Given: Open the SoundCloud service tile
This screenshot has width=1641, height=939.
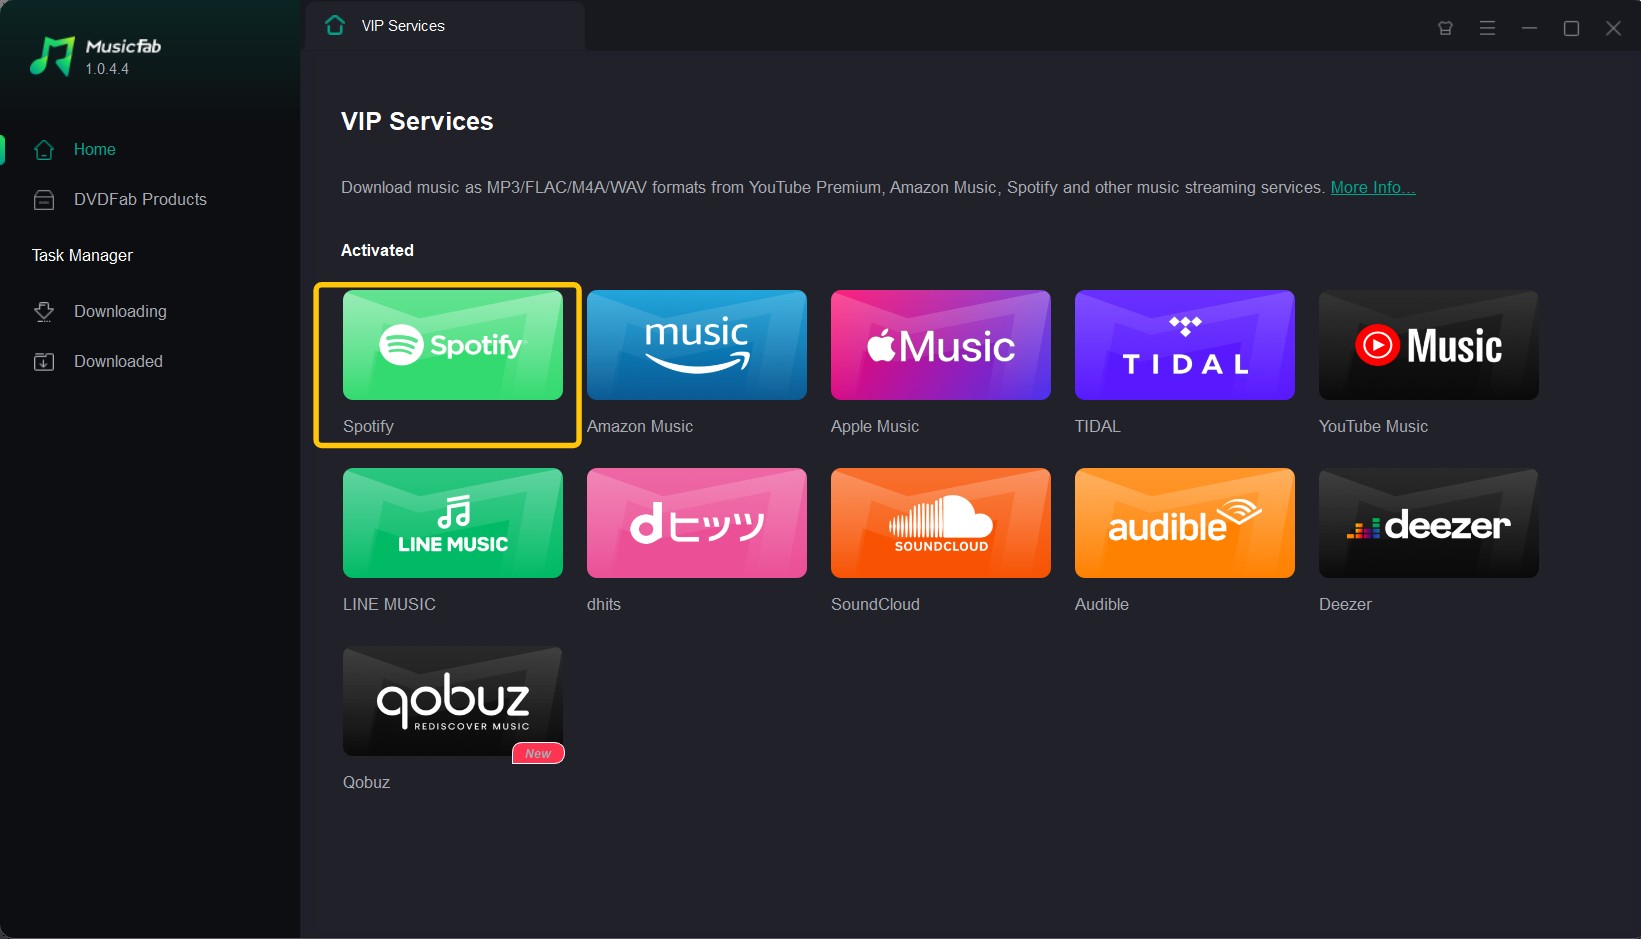Looking at the screenshot, I should (941, 523).
